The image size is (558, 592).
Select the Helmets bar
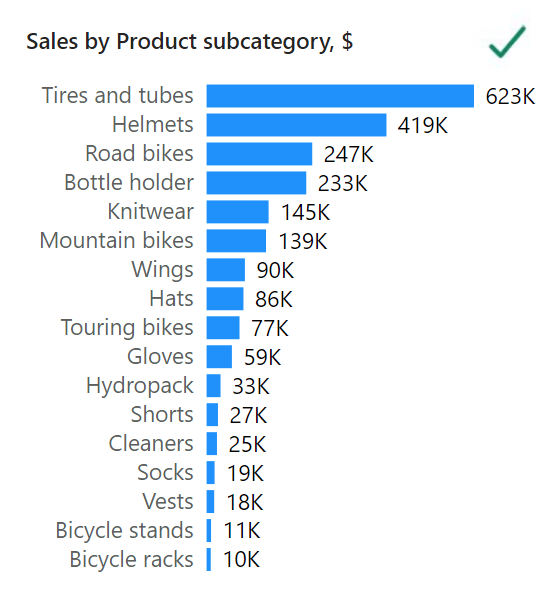[x=296, y=125]
